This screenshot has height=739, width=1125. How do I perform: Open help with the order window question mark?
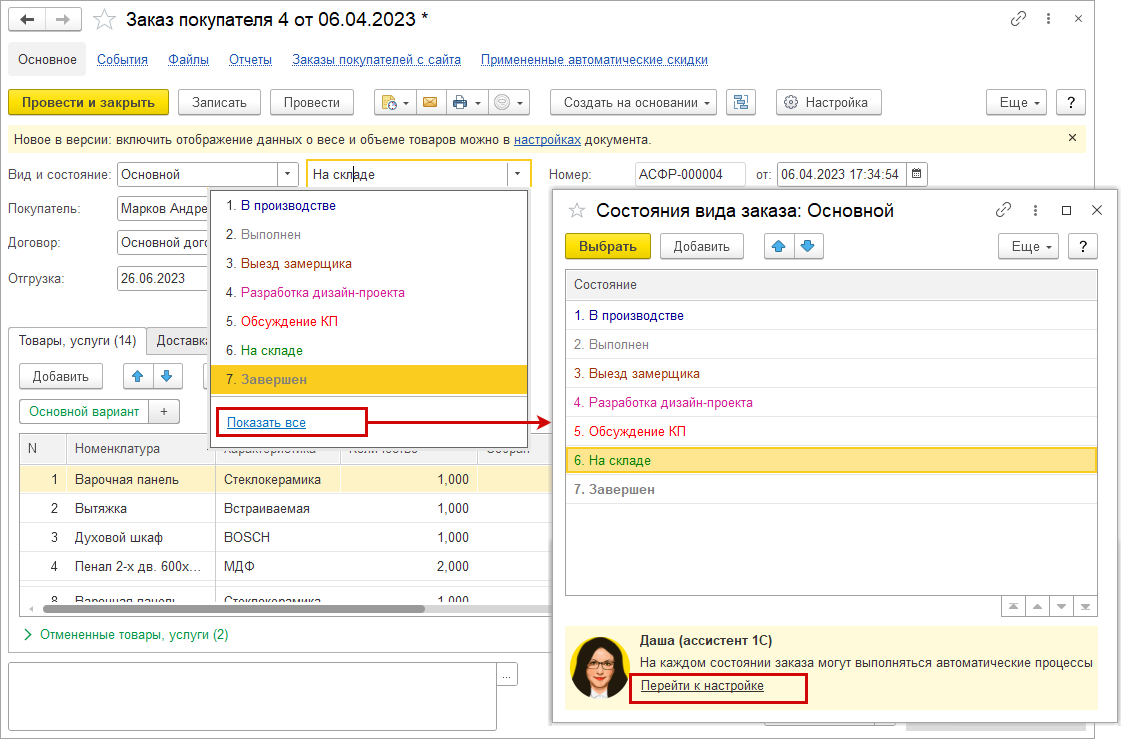tap(1070, 103)
